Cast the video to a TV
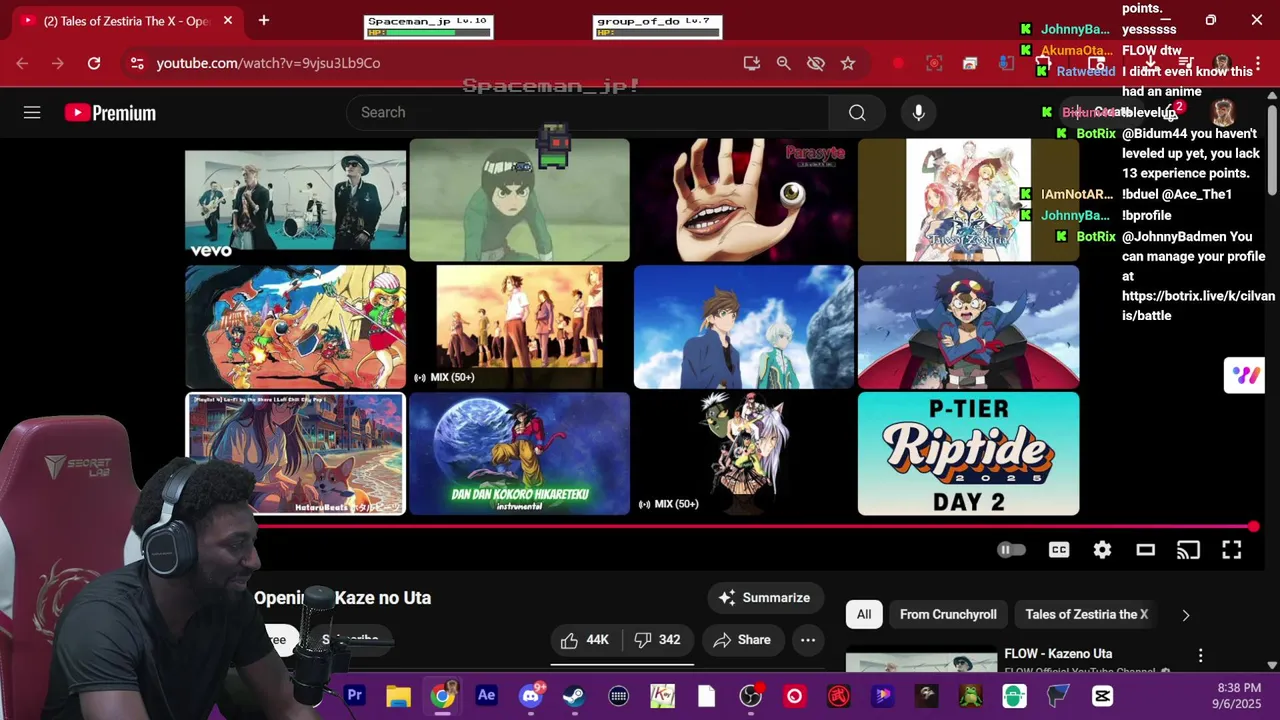1280x720 pixels. tap(1188, 550)
